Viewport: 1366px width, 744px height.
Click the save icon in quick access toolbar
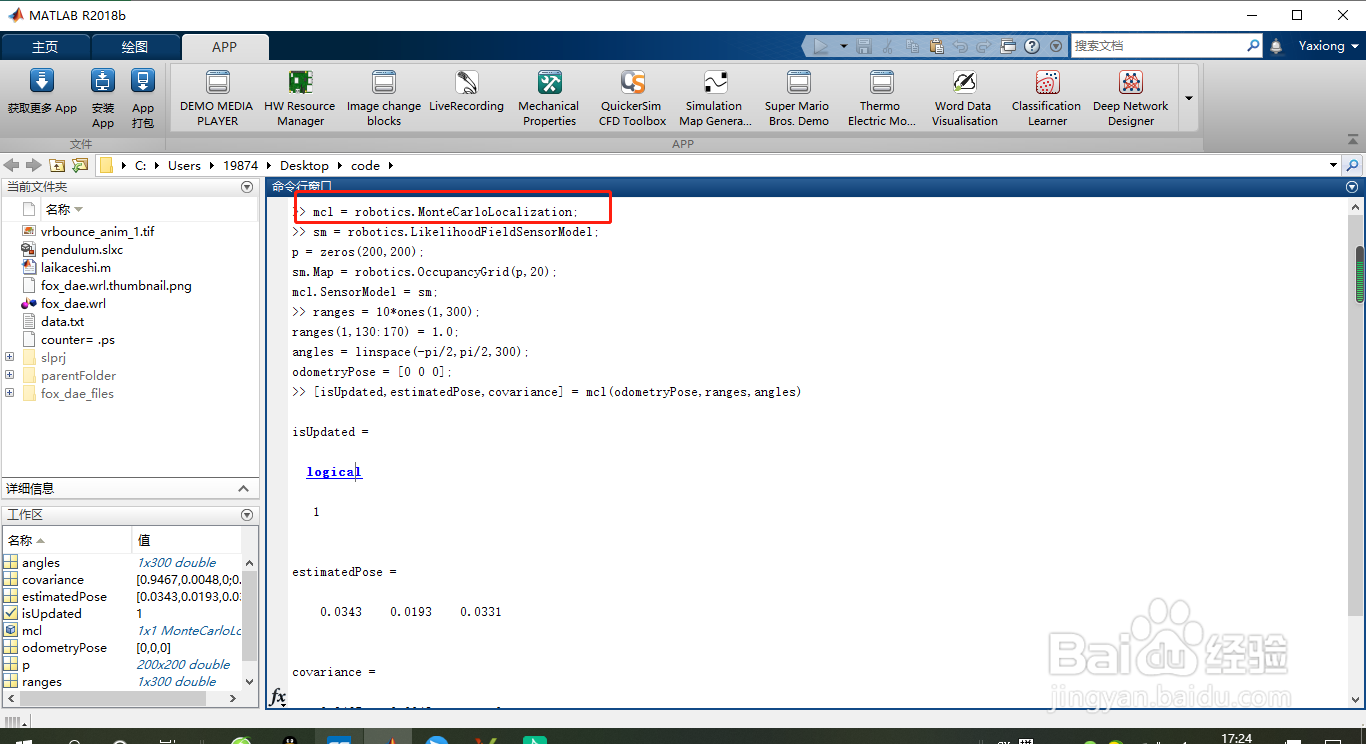[x=864, y=46]
